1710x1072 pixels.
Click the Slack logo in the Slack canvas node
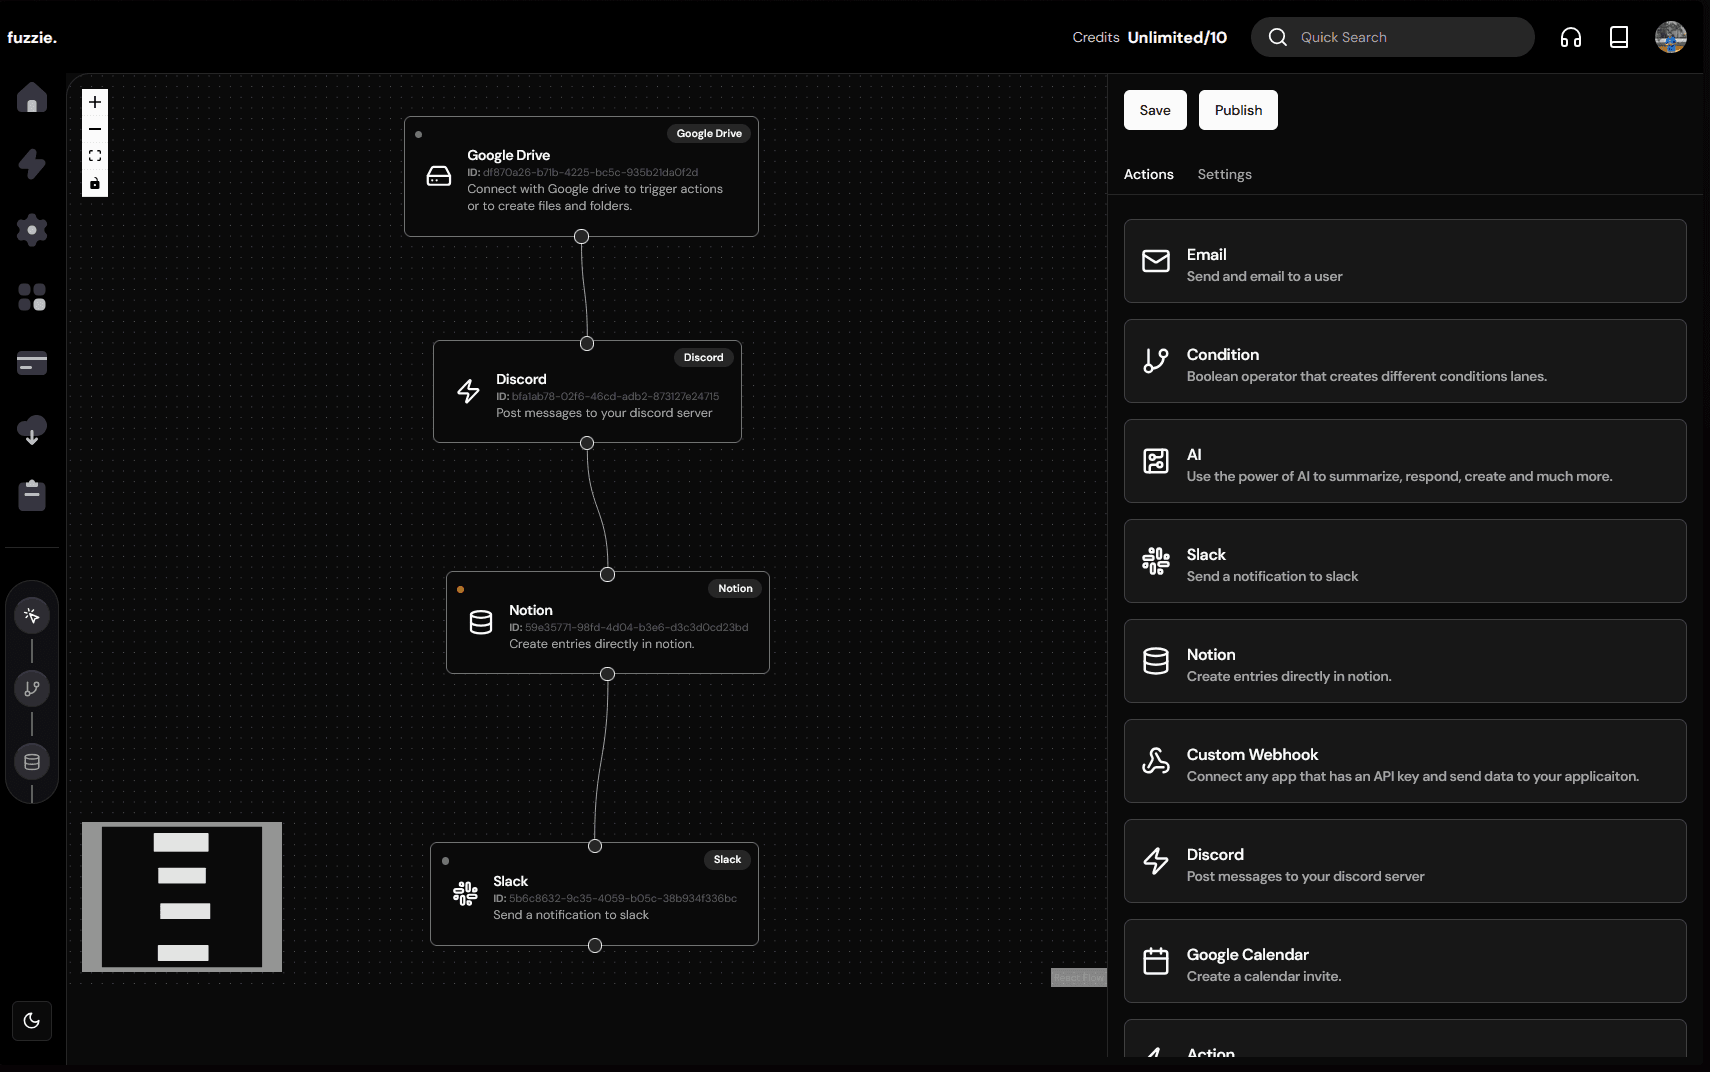[x=465, y=893]
